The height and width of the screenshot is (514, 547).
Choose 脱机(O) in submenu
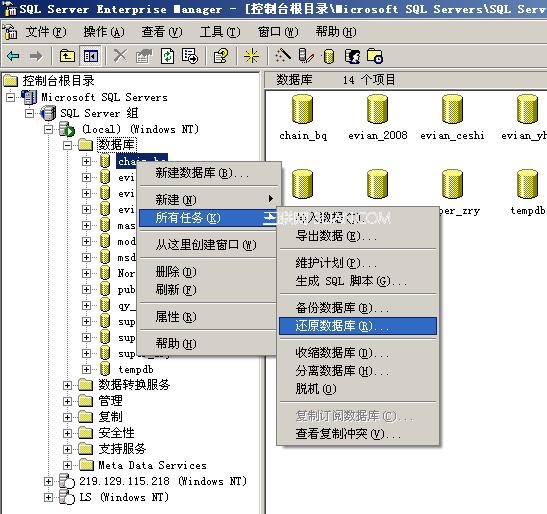358,389
